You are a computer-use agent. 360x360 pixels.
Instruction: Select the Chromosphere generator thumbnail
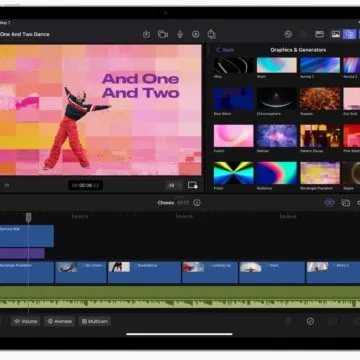click(x=277, y=99)
